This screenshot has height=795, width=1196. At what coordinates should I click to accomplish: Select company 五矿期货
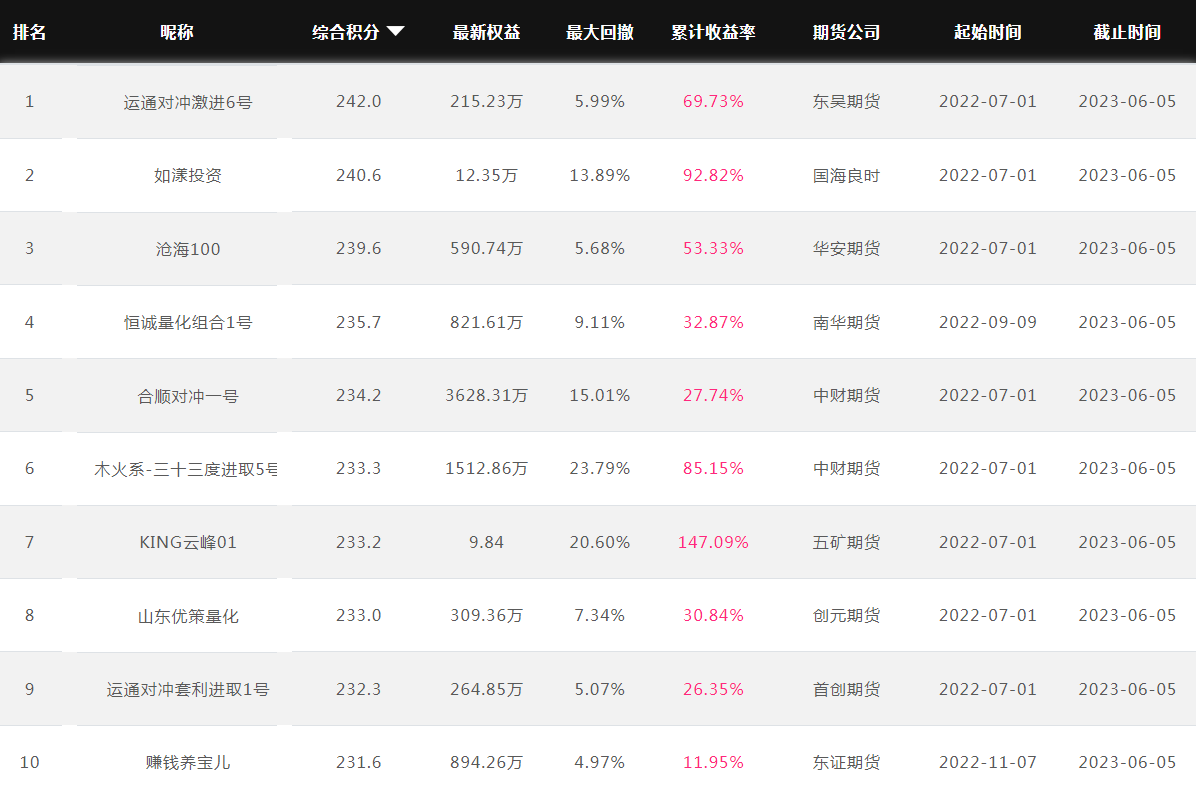coord(847,542)
